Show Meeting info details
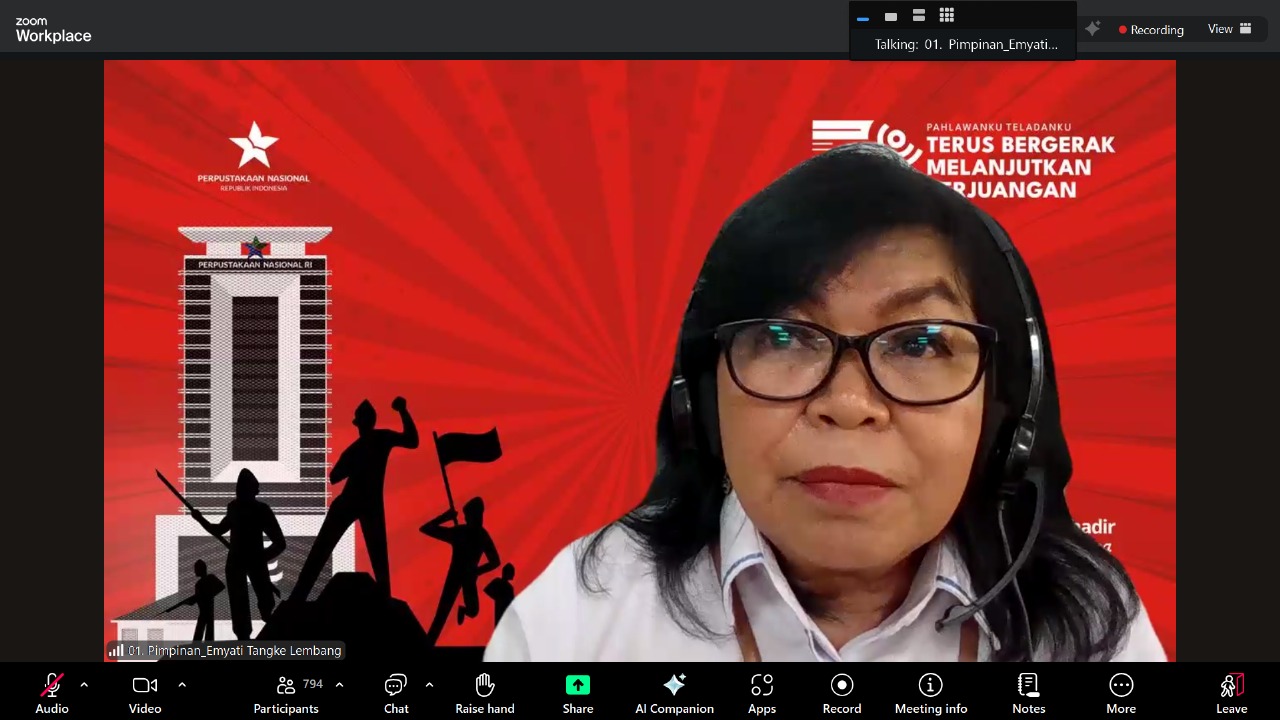Screen dimensions: 1280x720 tap(931, 692)
